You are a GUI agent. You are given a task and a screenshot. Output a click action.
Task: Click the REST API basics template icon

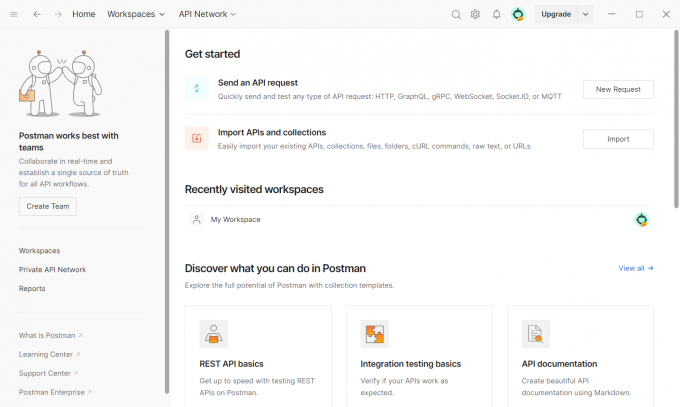213,334
